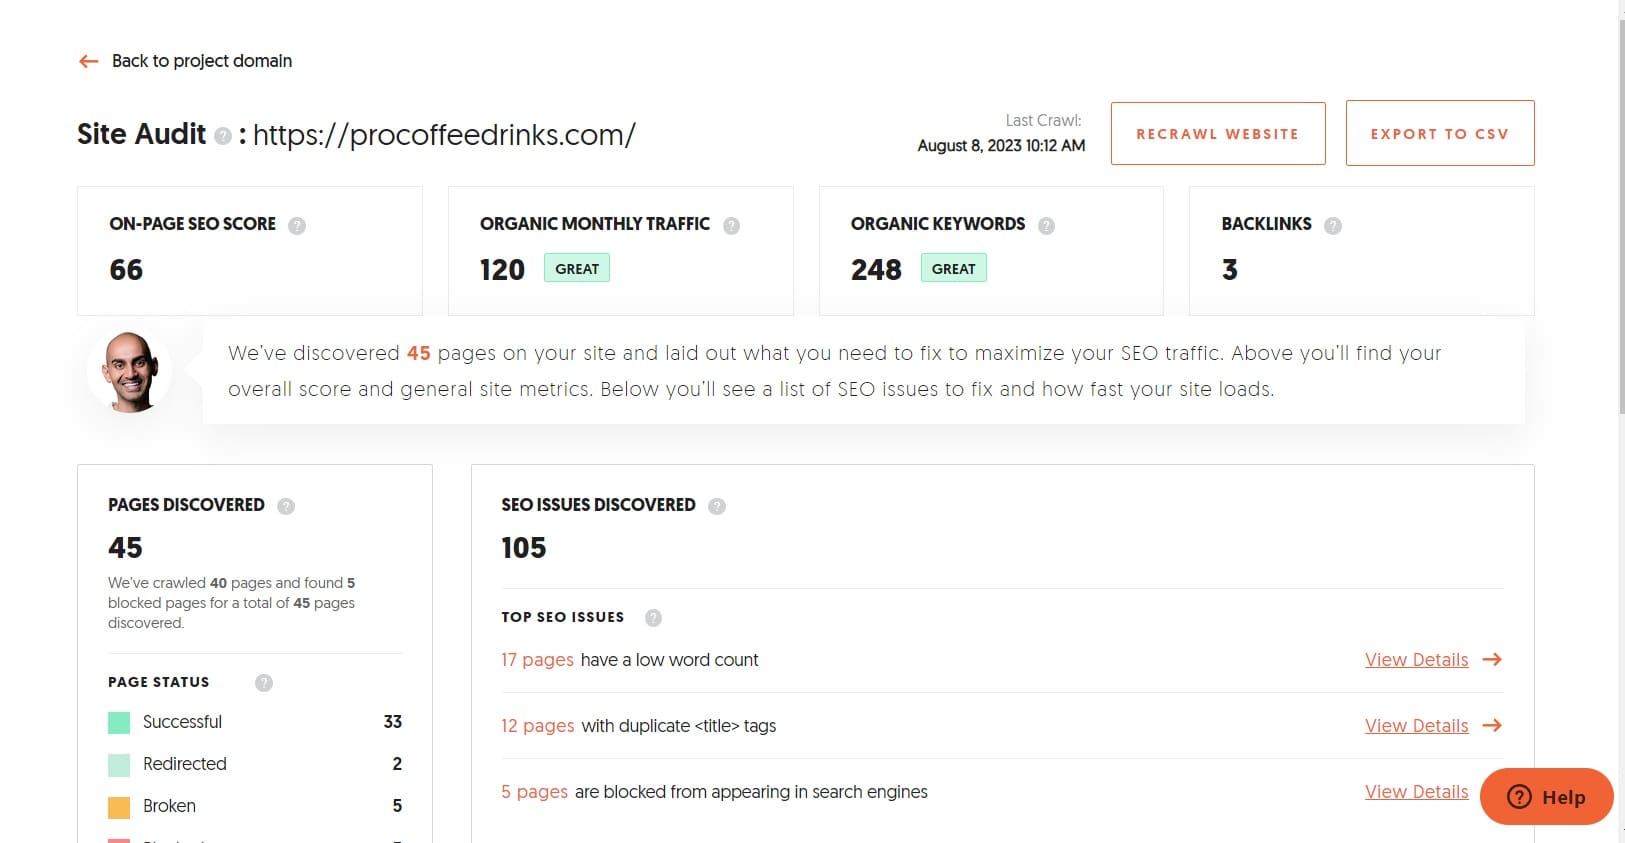Open Pages Discovered help icon
Viewport: 1625px width, 843px height.
286,506
